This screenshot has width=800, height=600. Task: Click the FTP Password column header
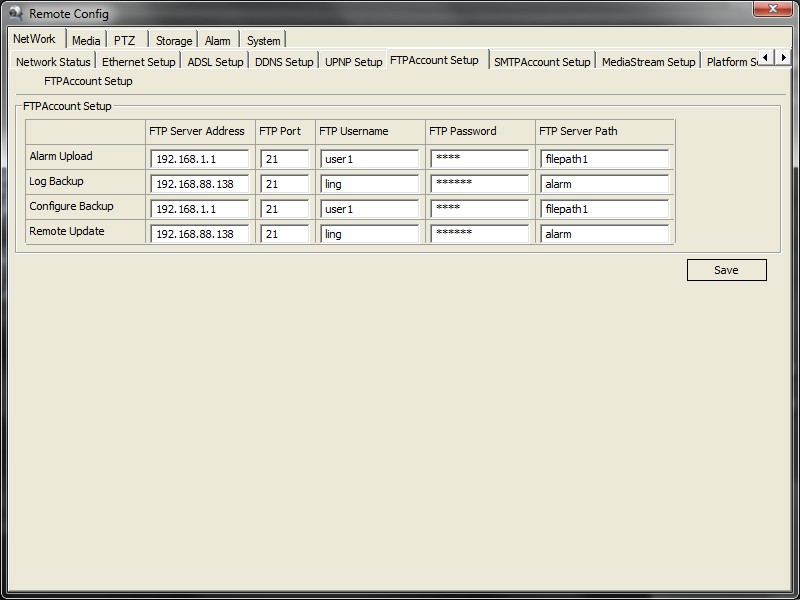click(463, 131)
